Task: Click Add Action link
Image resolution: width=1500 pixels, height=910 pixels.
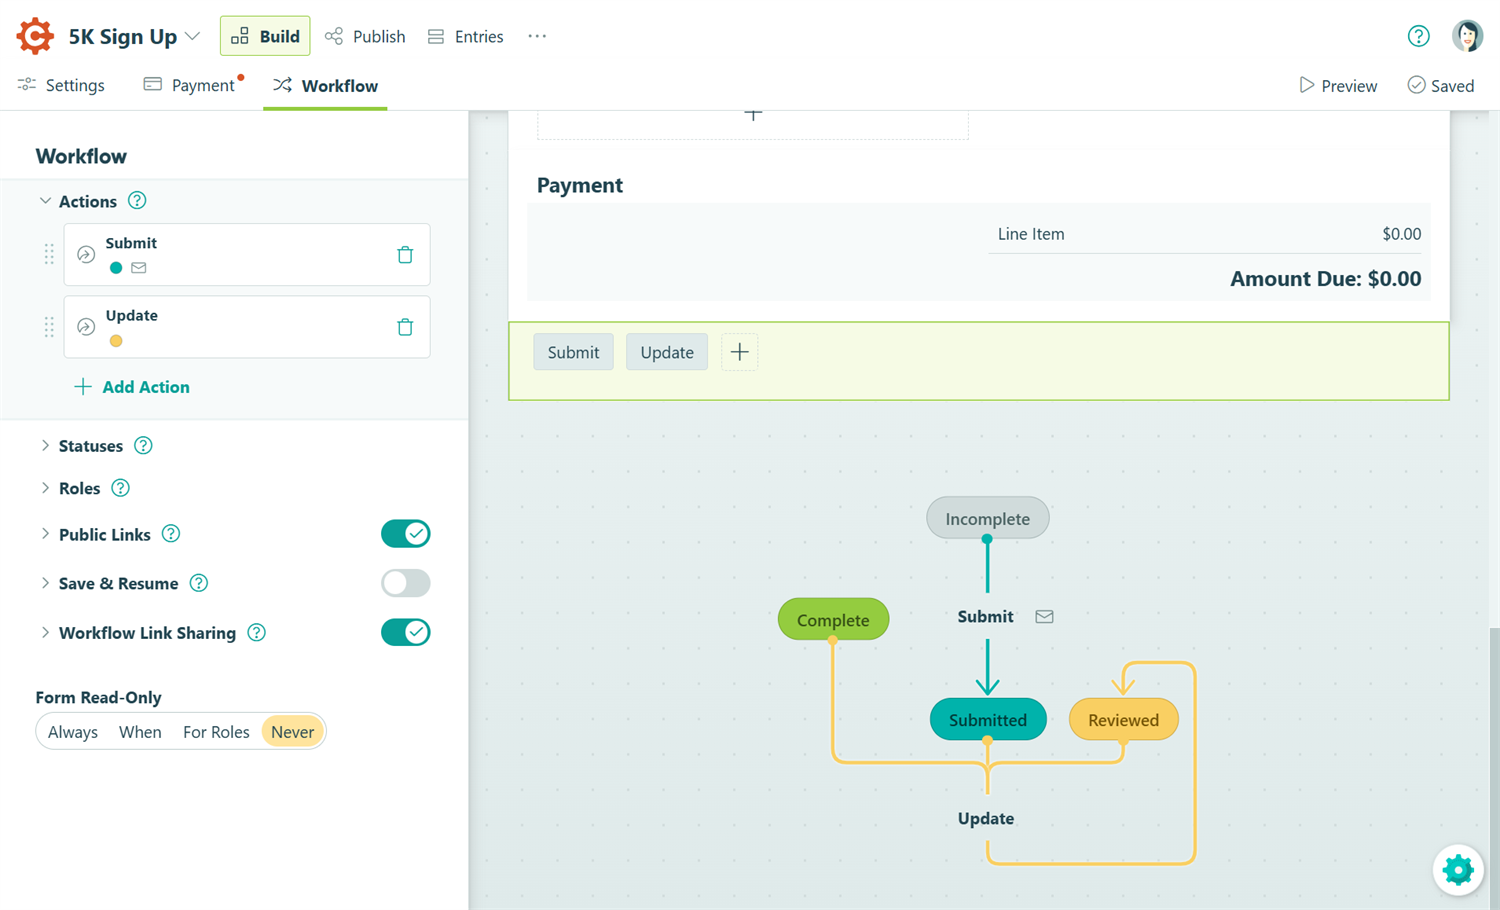Action: 132,387
